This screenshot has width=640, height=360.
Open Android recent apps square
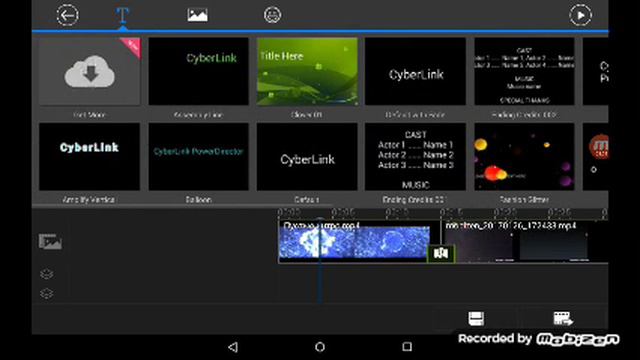tap(407, 347)
